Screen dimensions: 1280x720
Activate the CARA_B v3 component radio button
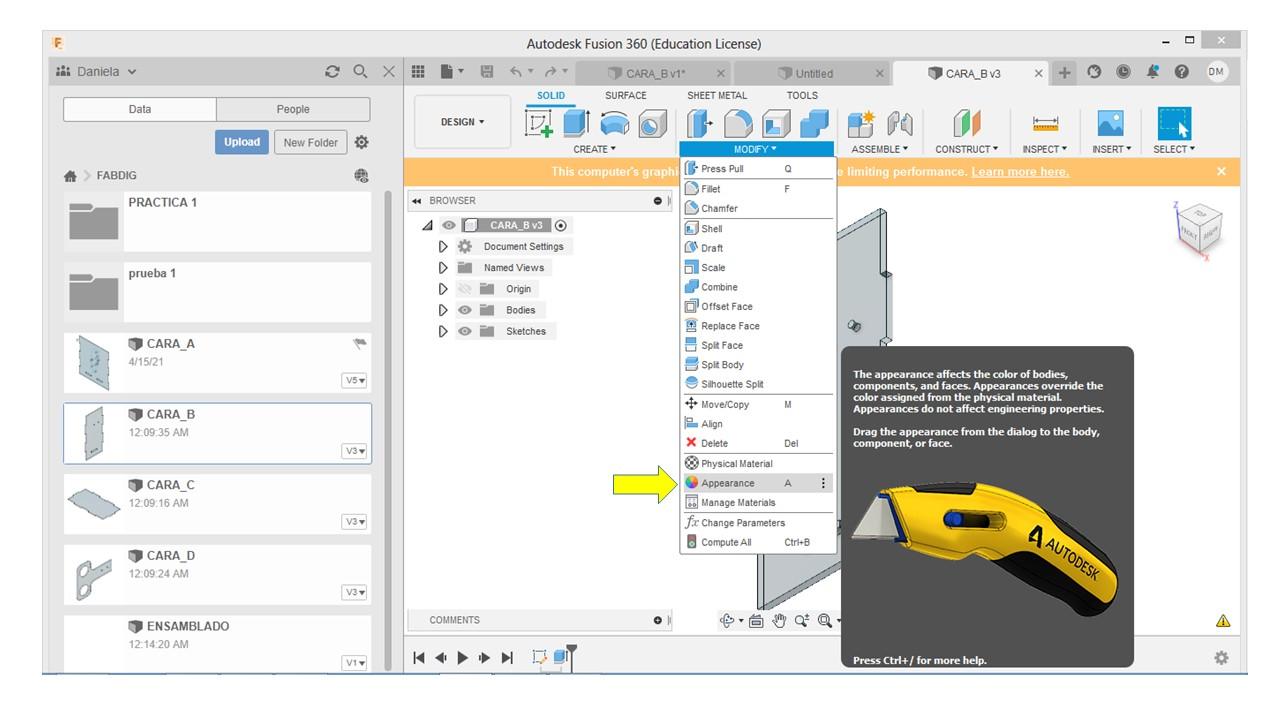click(x=560, y=226)
